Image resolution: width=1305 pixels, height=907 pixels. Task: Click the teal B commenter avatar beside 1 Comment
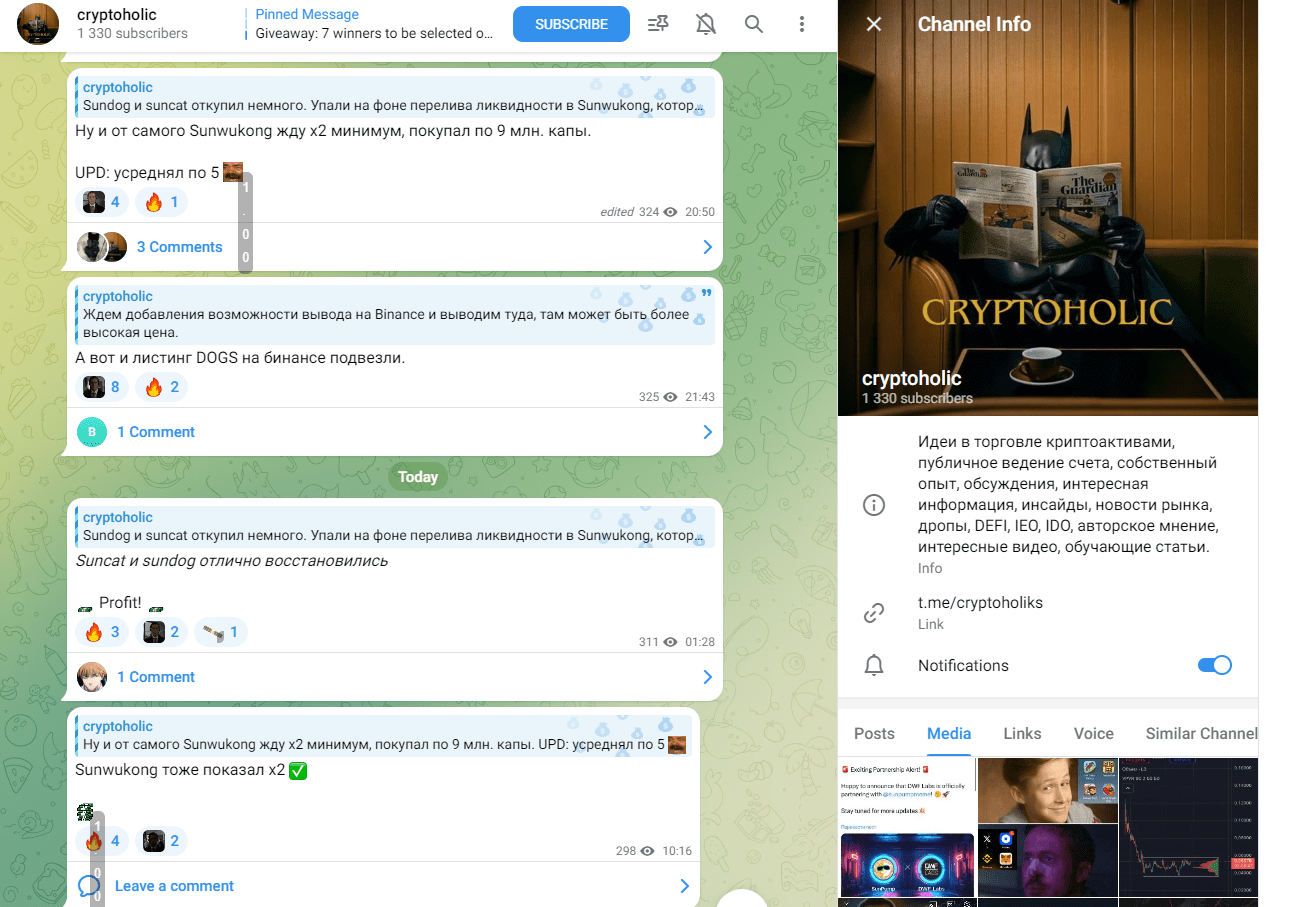click(92, 432)
